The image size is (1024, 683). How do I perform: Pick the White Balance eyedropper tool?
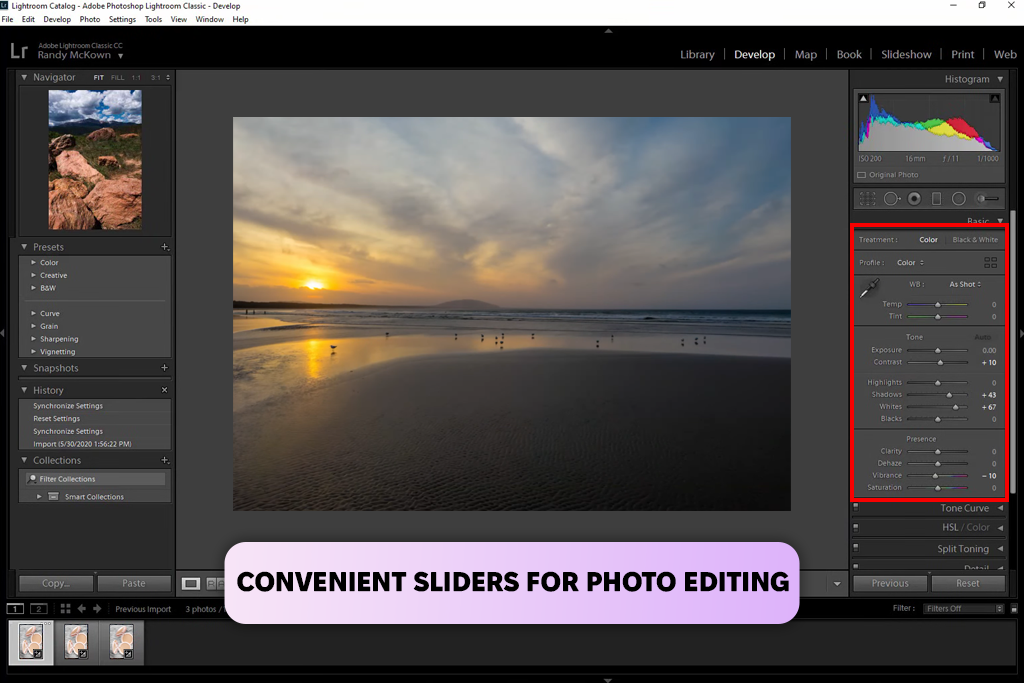coord(869,288)
